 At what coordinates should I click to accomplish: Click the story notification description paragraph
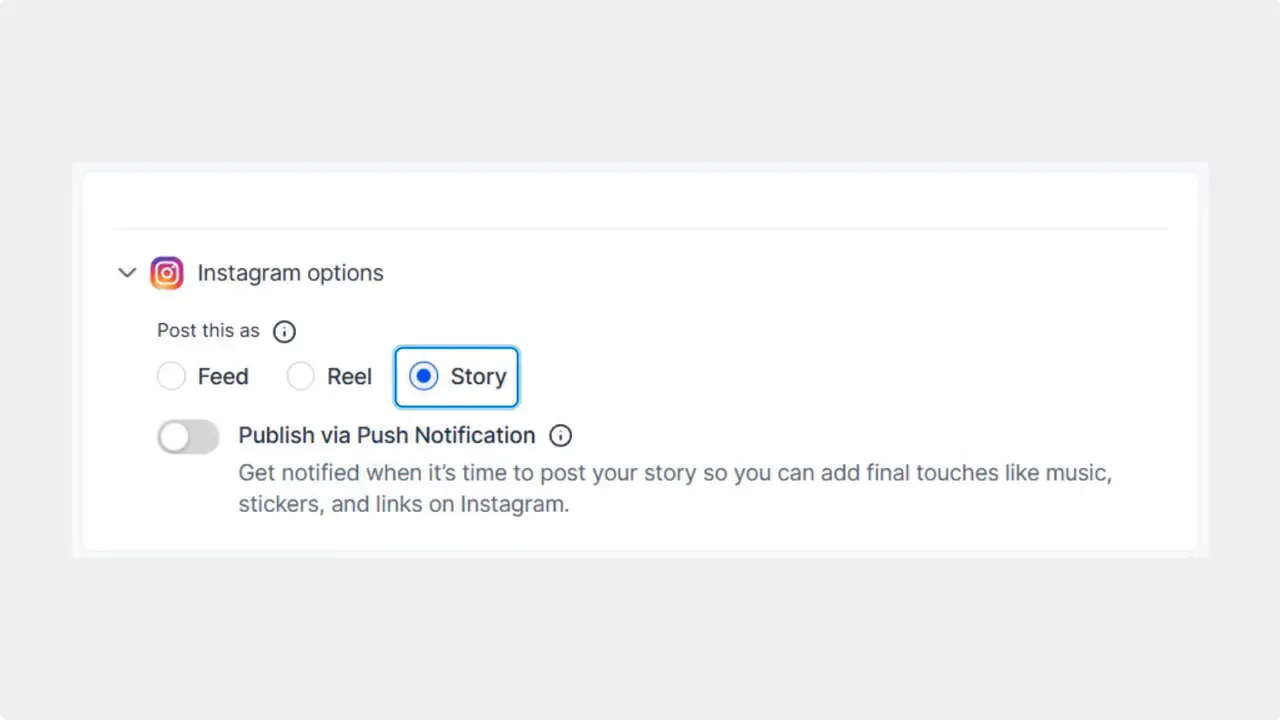[x=675, y=488]
